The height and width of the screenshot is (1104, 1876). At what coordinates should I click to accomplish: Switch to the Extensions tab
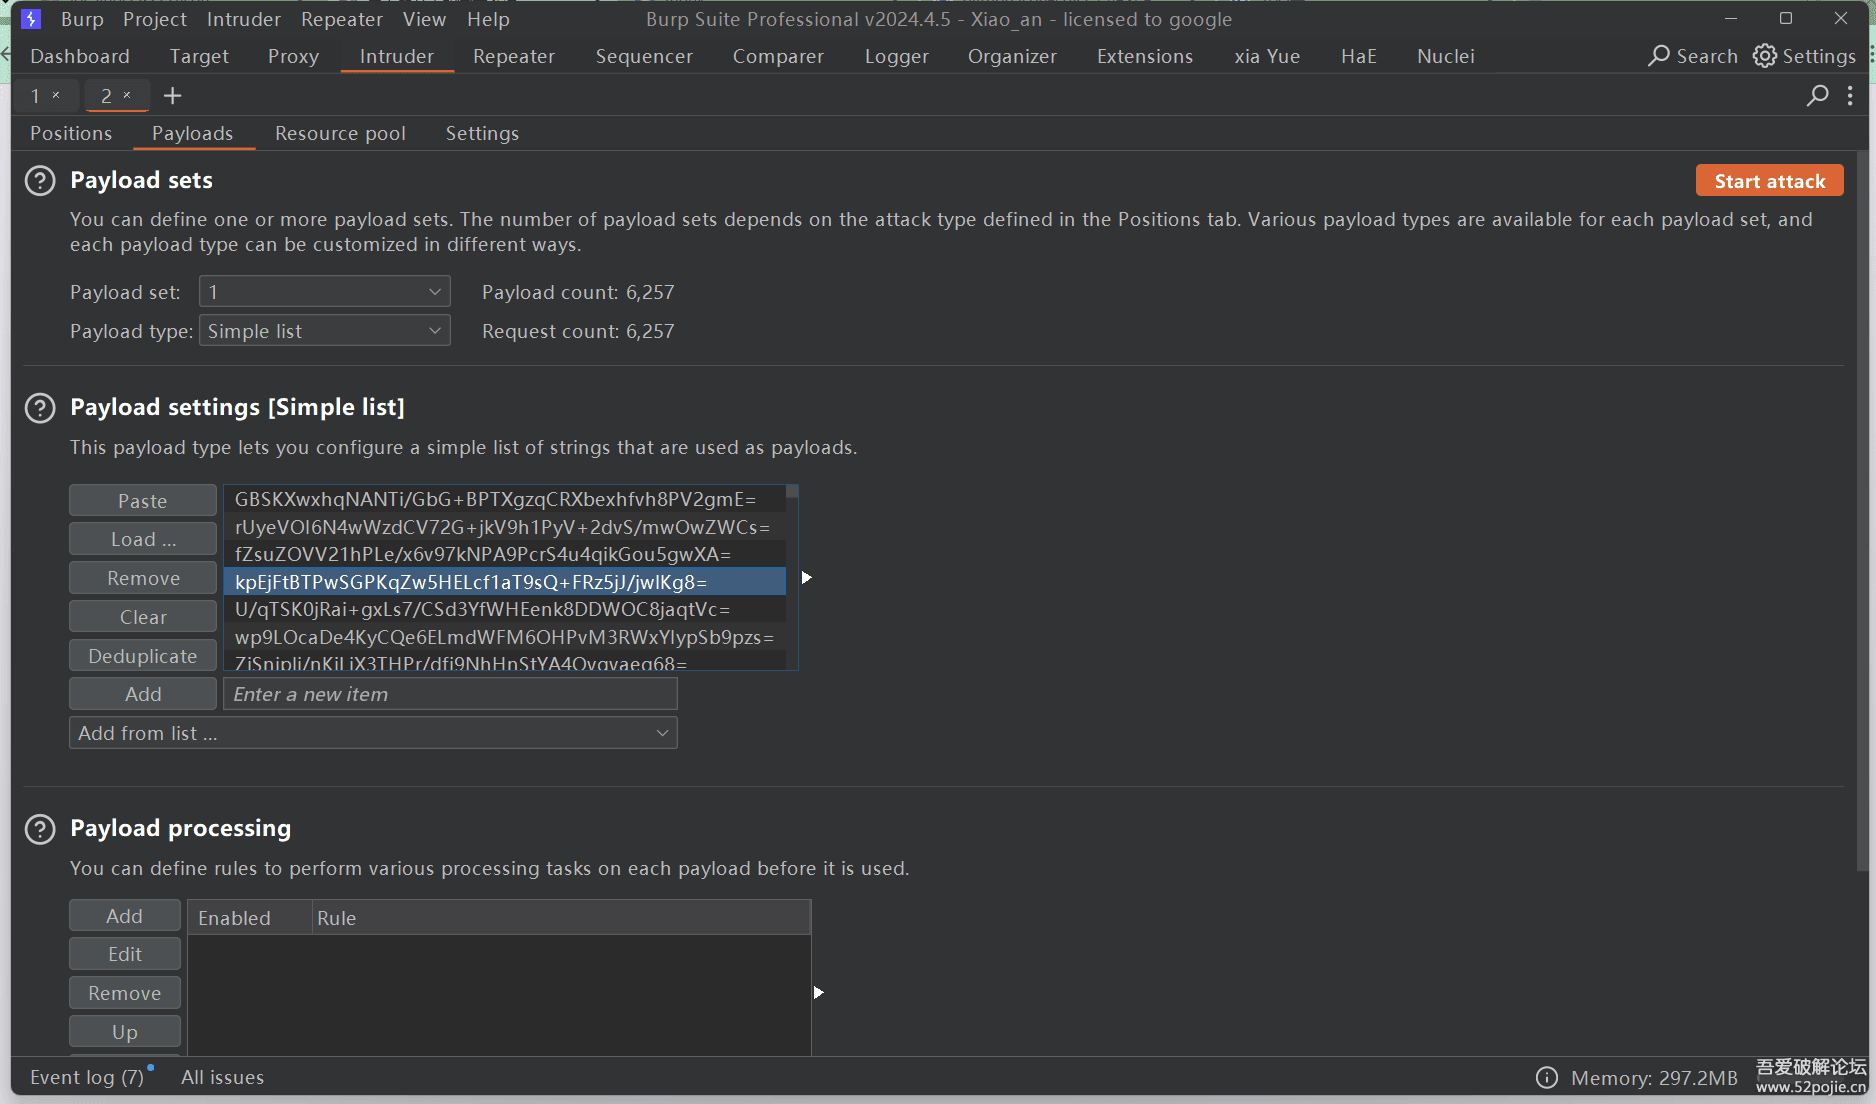click(1145, 56)
